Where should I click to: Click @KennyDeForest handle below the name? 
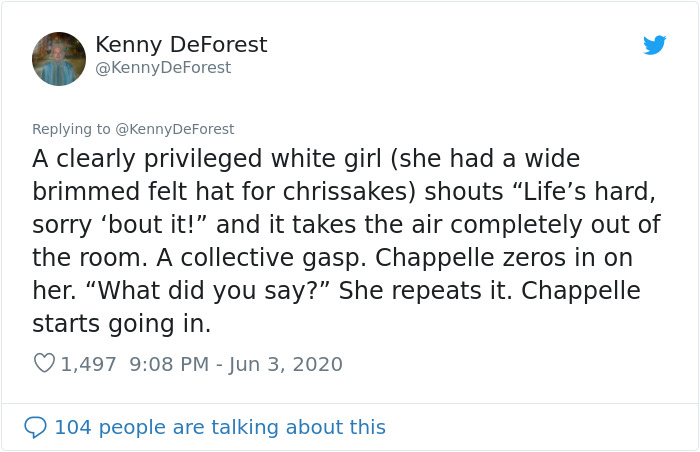click(163, 67)
